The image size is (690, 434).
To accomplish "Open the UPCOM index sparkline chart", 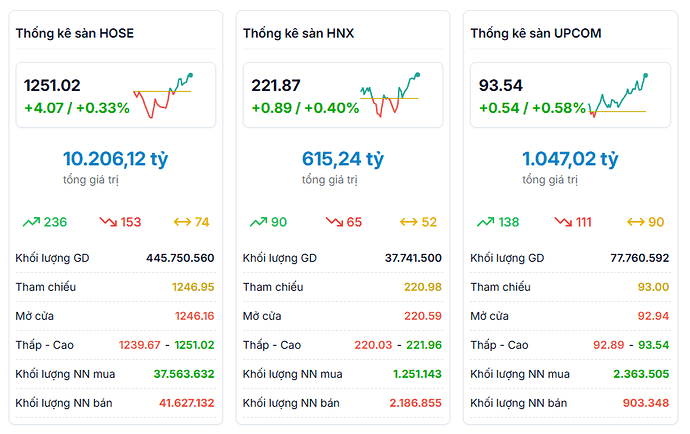I will [x=618, y=92].
